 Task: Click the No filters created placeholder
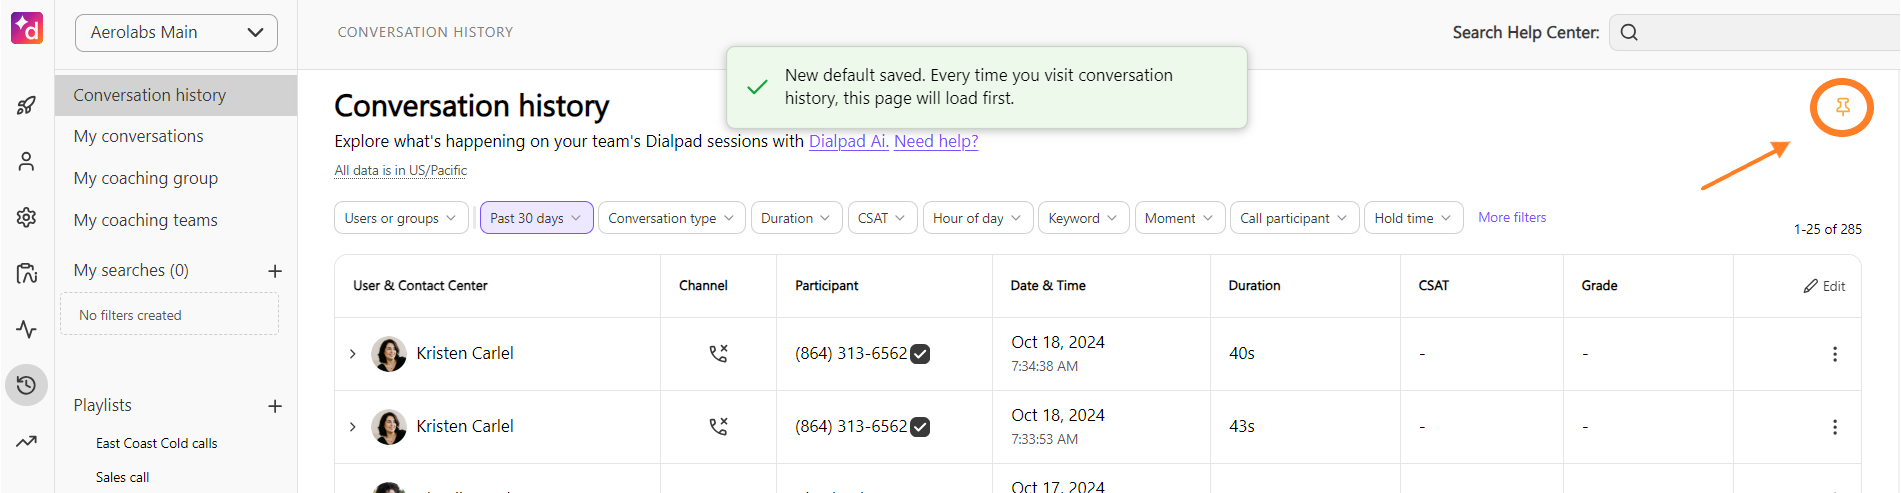pos(169,314)
